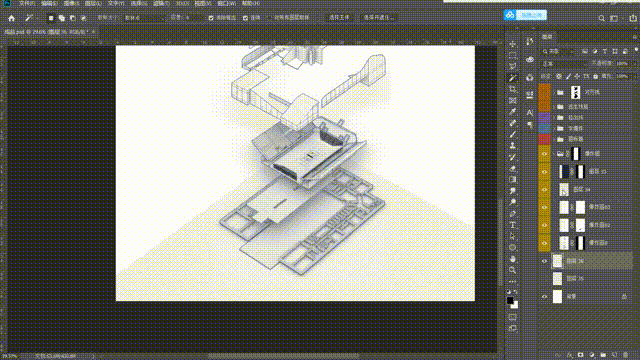Viewport: 640px width, 360px height.
Task: Click the Select Subject button
Action: (x=339, y=18)
